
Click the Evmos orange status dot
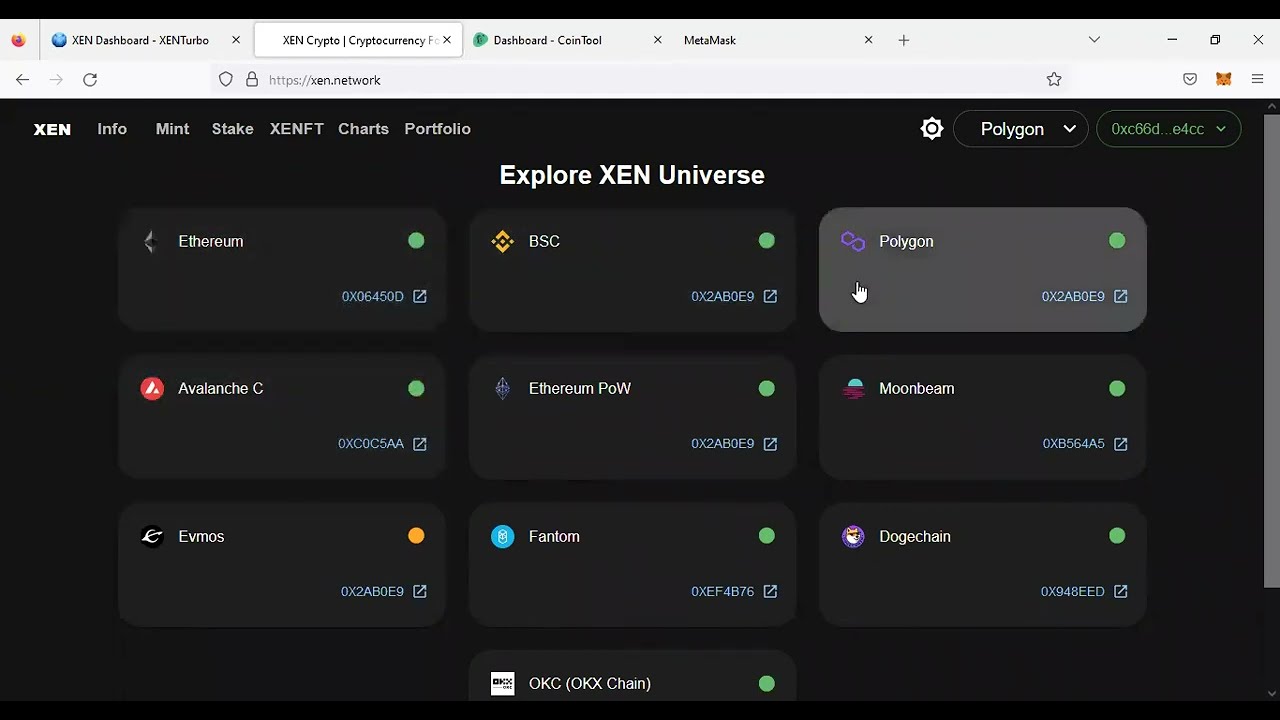416,536
